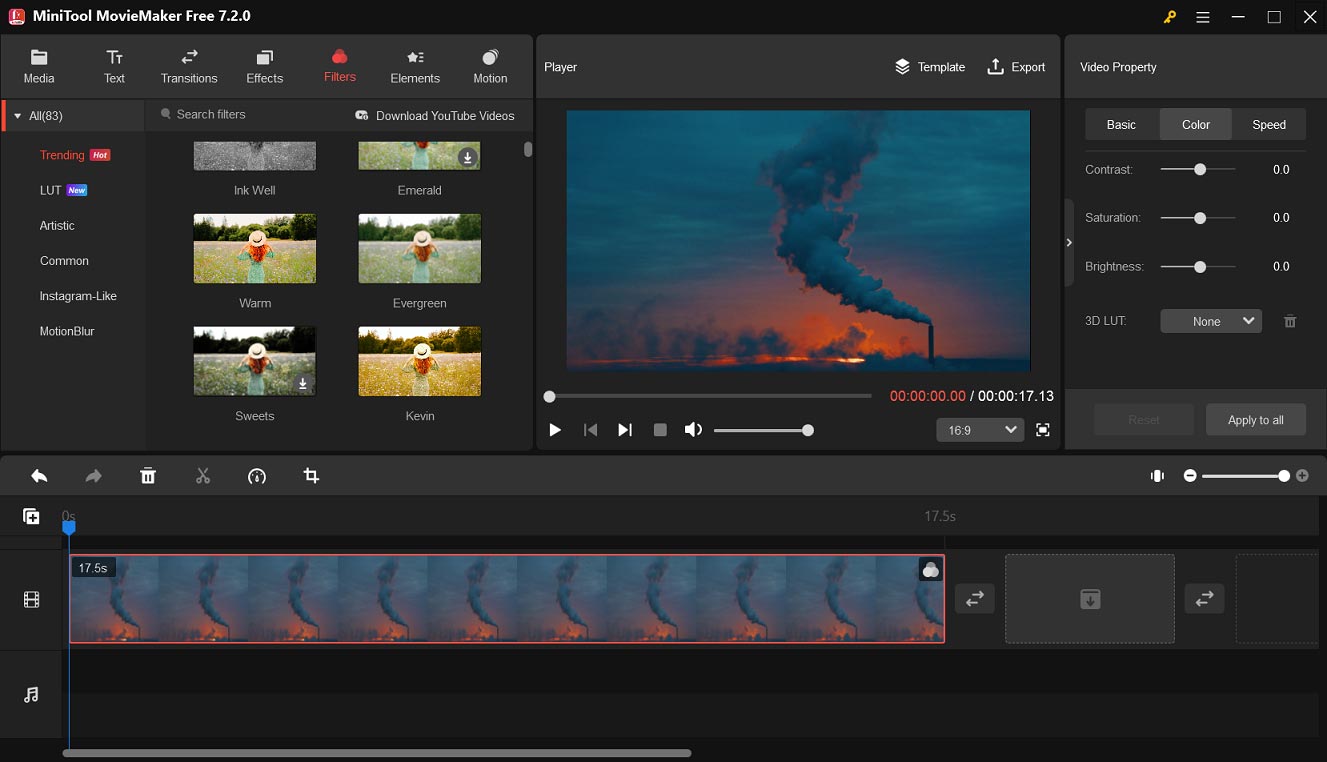Stop the video playback
Image resolution: width=1327 pixels, height=762 pixels.
(x=660, y=430)
